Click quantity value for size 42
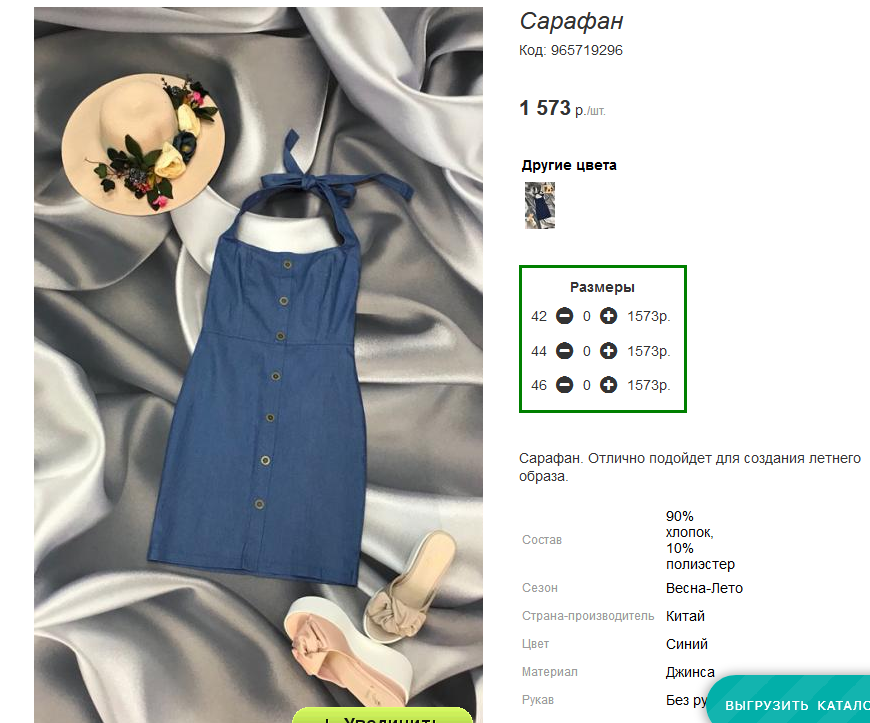 pyautogui.click(x=586, y=316)
